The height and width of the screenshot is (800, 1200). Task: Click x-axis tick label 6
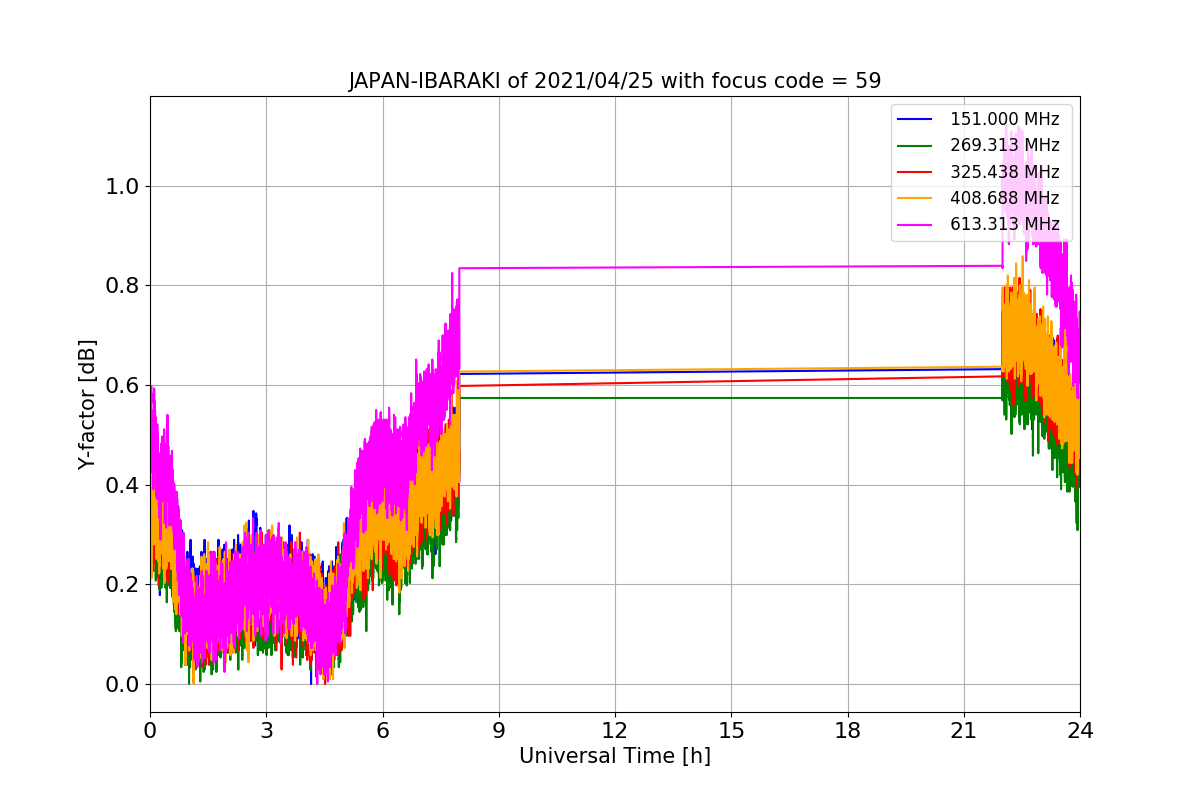point(382,730)
